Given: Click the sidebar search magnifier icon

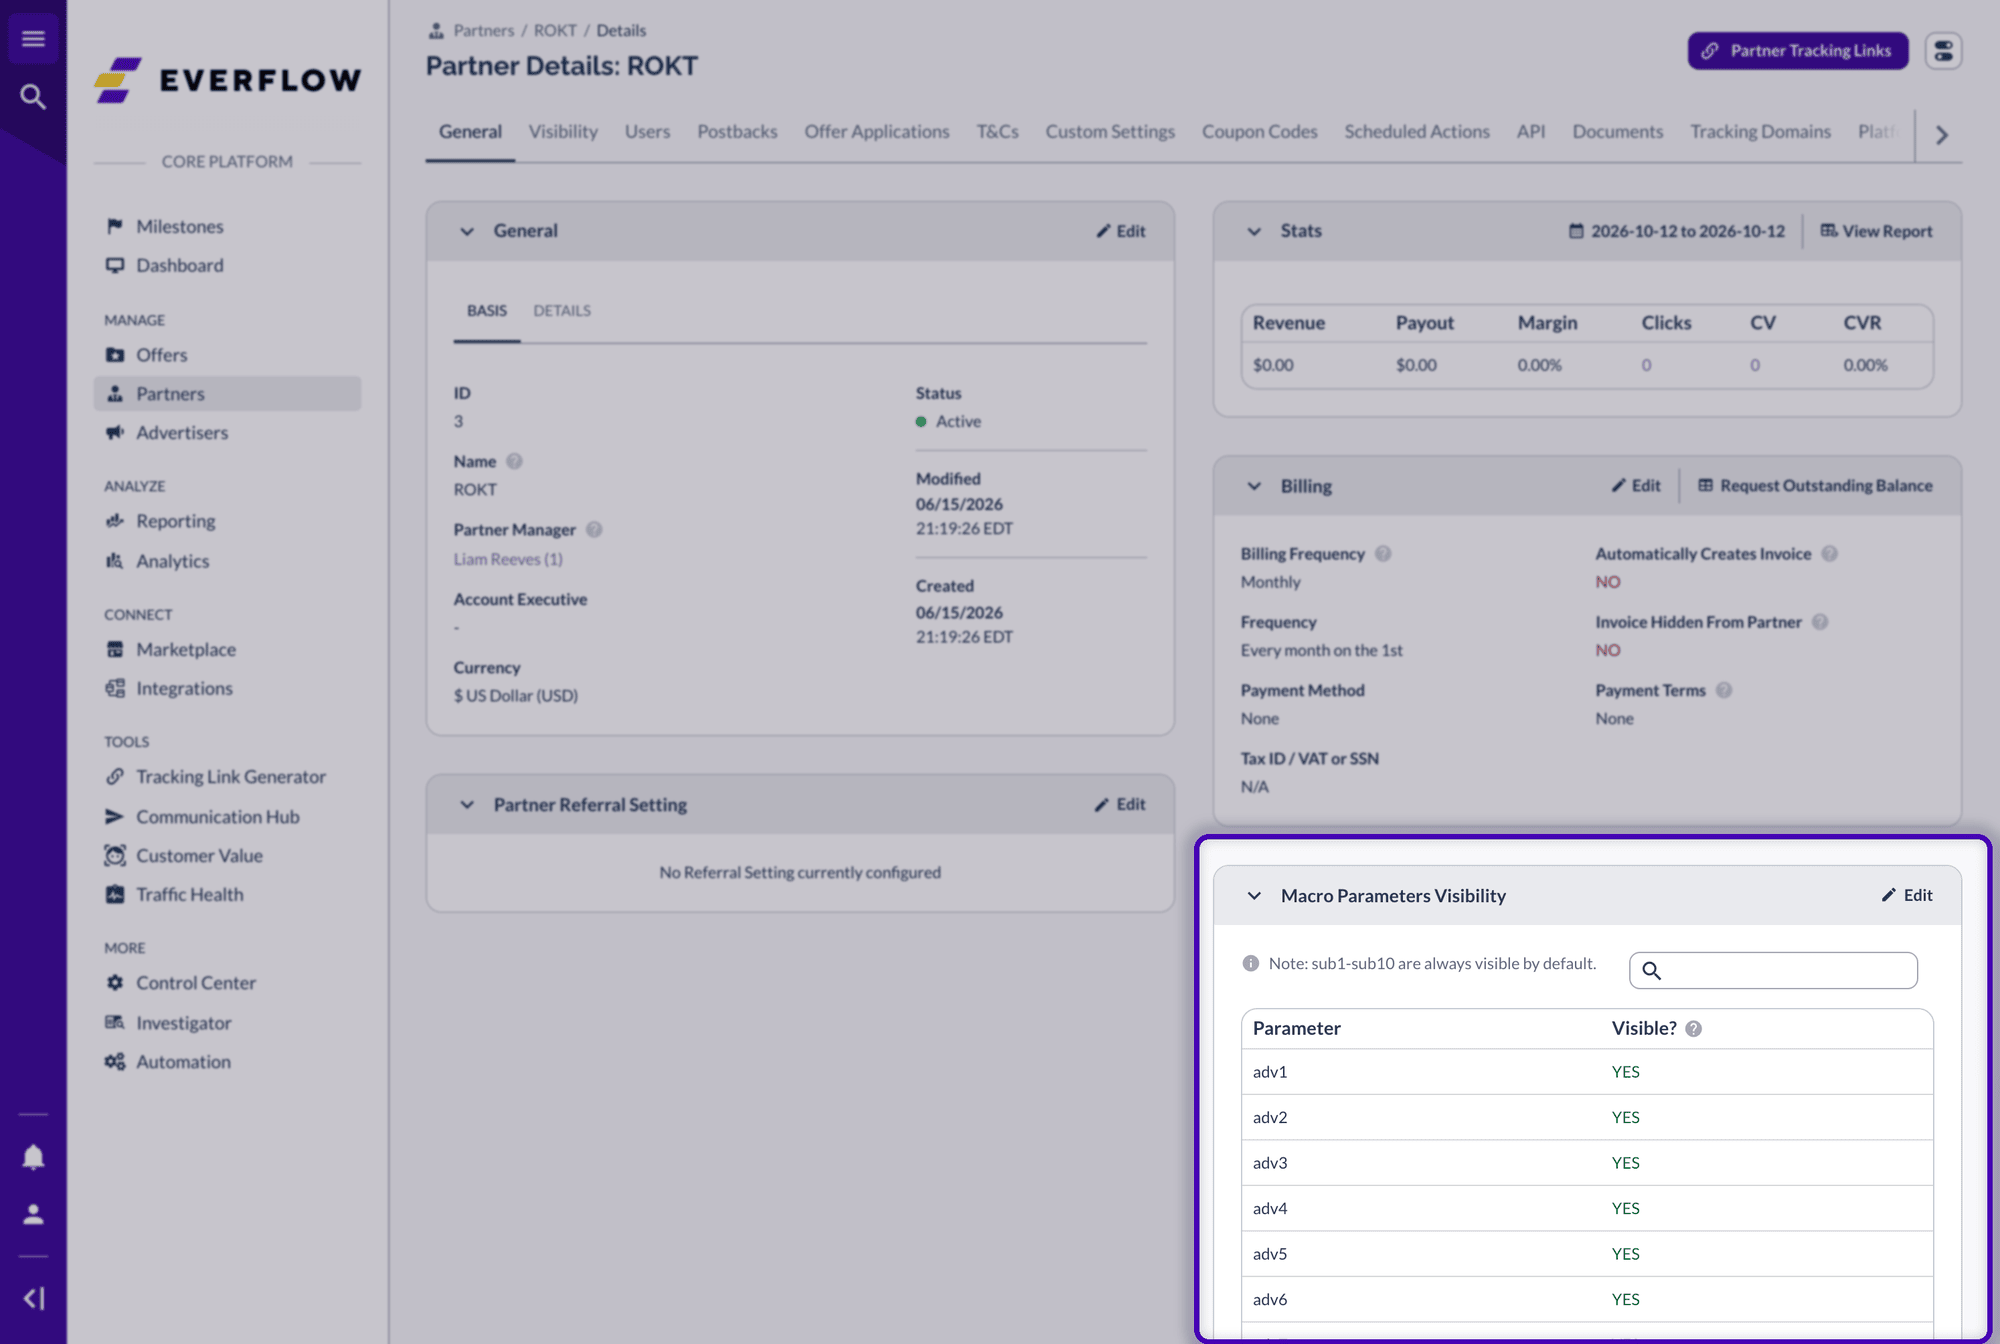Looking at the screenshot, I should coord(33,97).
